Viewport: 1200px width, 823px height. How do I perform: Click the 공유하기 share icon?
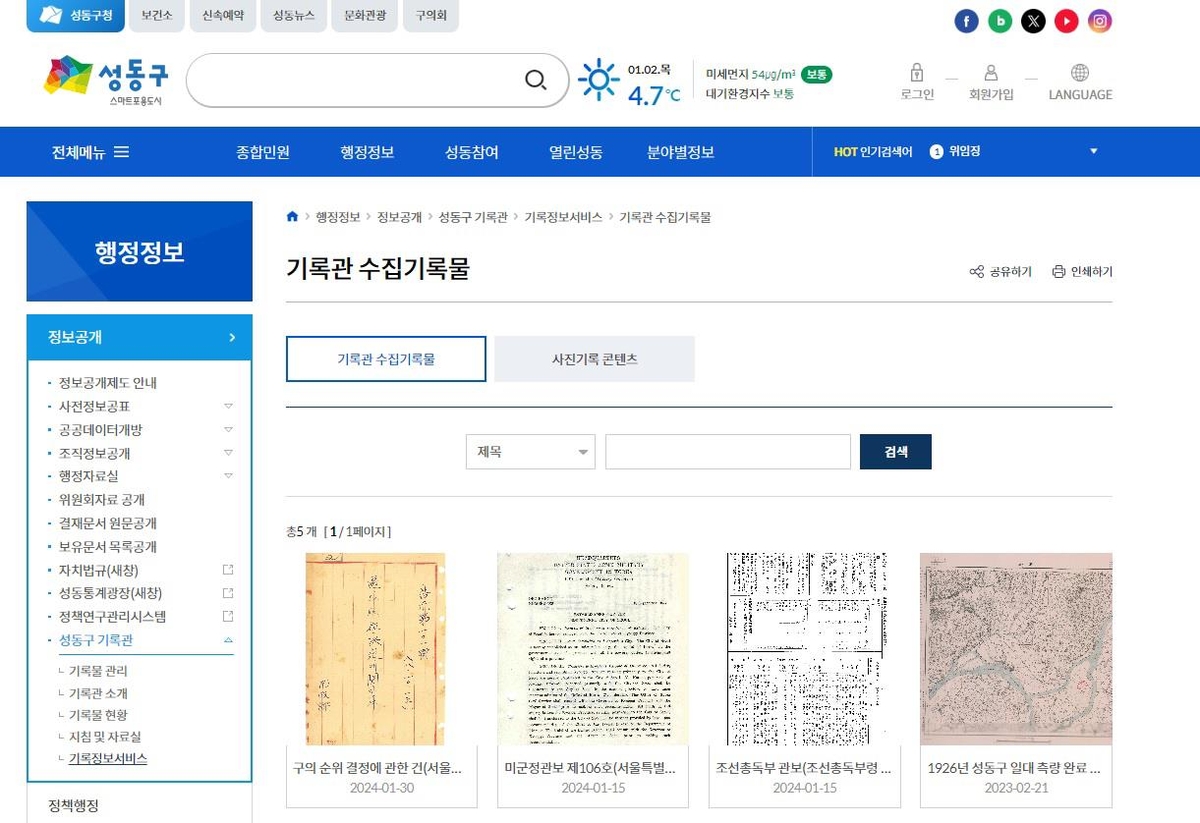pos(977,272)
